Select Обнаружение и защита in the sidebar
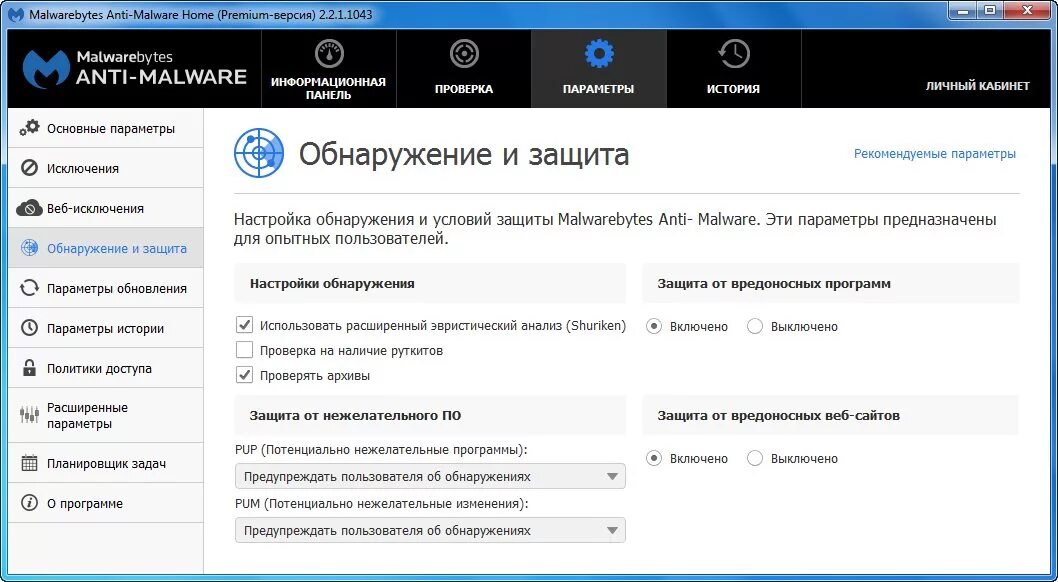The image size is (1058, 582). point(105,248)
